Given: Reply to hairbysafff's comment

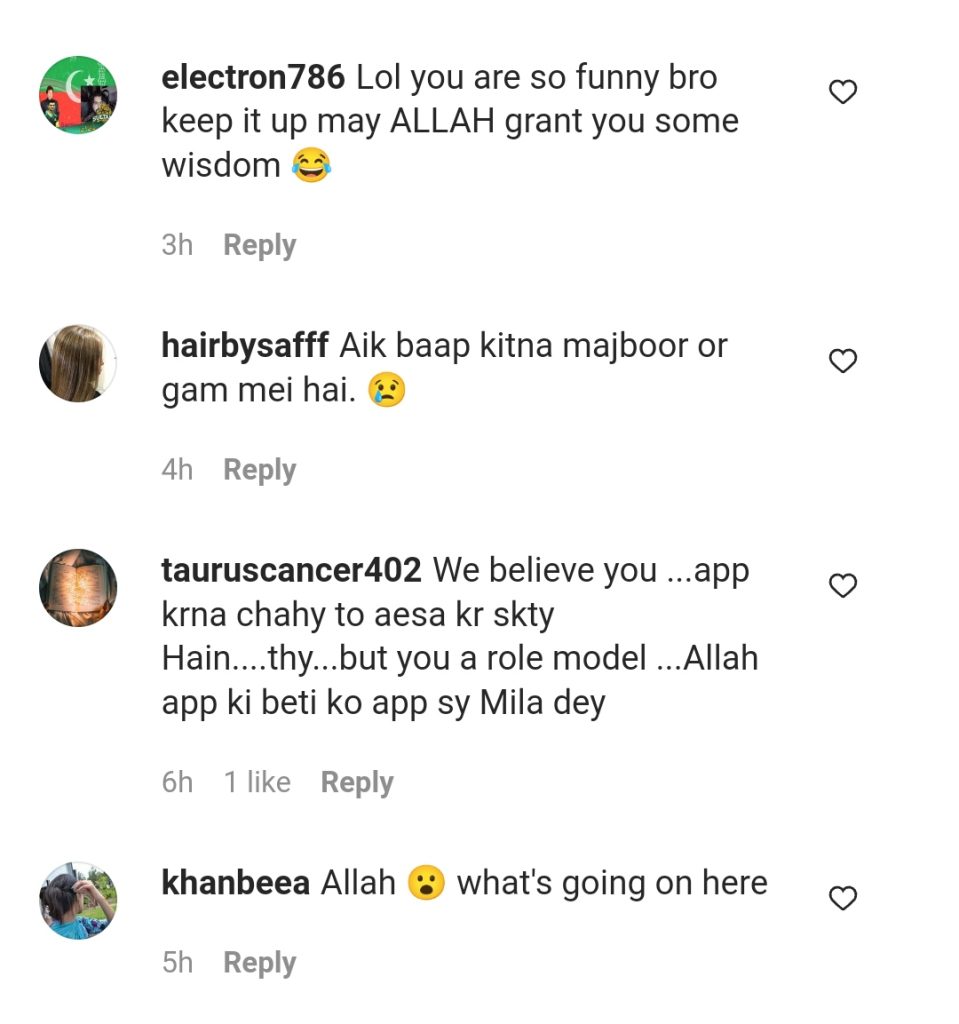Looking at the screenshot, I should (259, 470).
